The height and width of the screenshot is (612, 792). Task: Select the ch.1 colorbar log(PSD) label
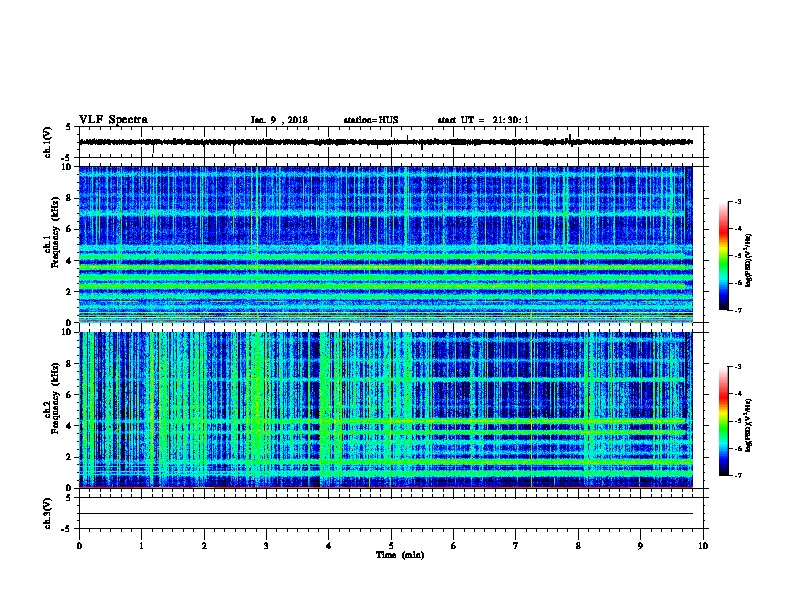(748, 260)
